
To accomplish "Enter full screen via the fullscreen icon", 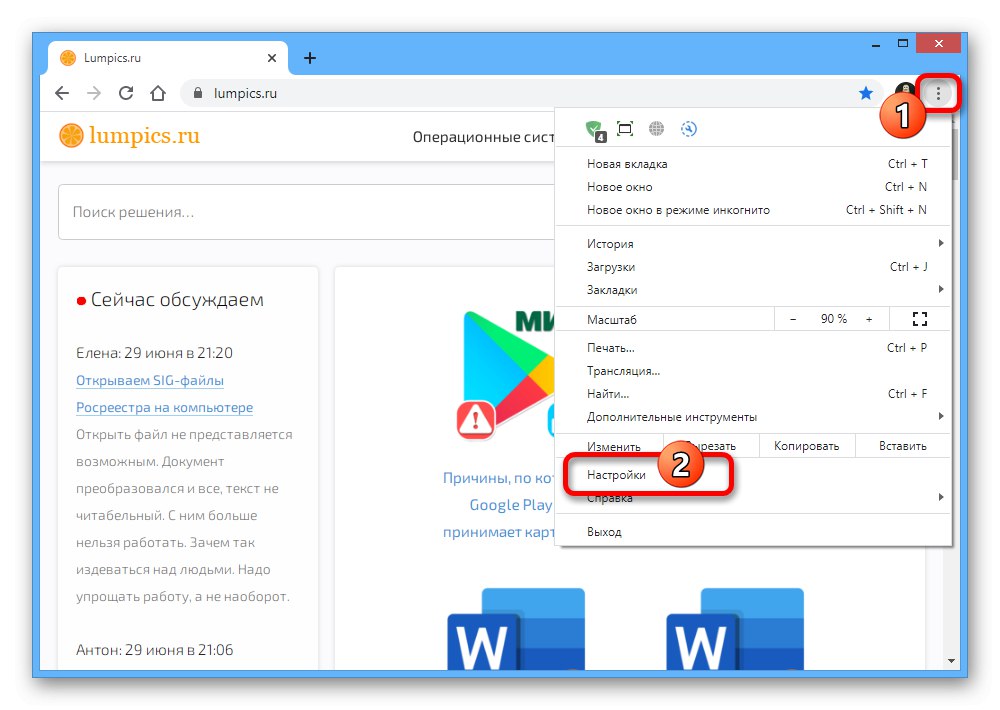I will pyautogui.click(x=919, y=318).
